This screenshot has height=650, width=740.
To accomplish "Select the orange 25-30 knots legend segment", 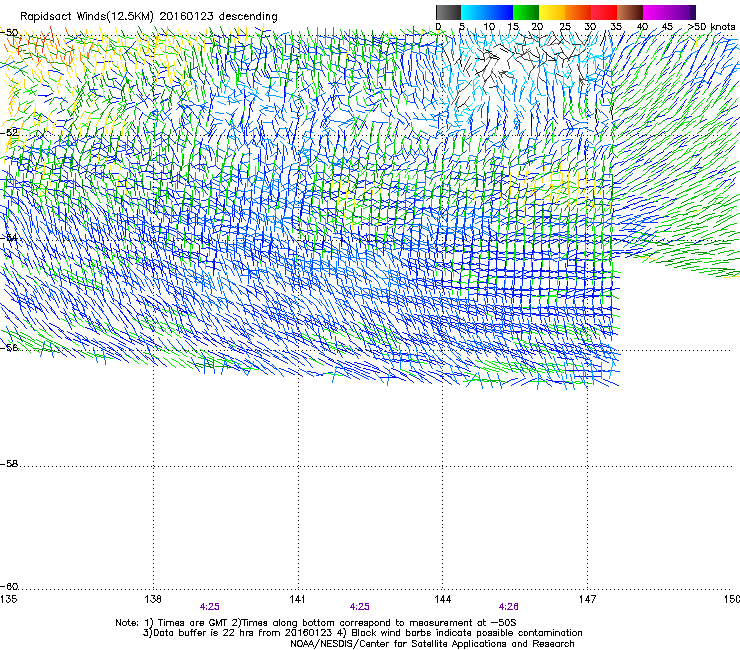I will pos(578,12).
